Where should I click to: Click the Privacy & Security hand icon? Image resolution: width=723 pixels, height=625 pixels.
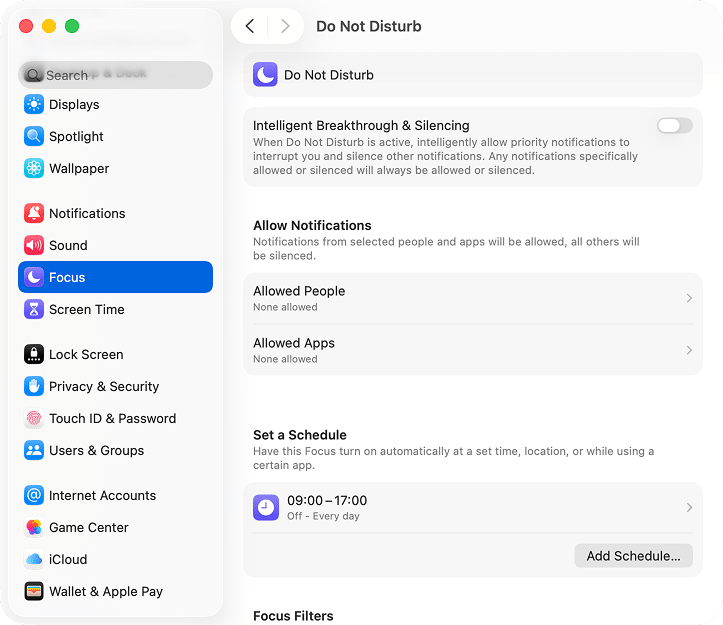34,386
